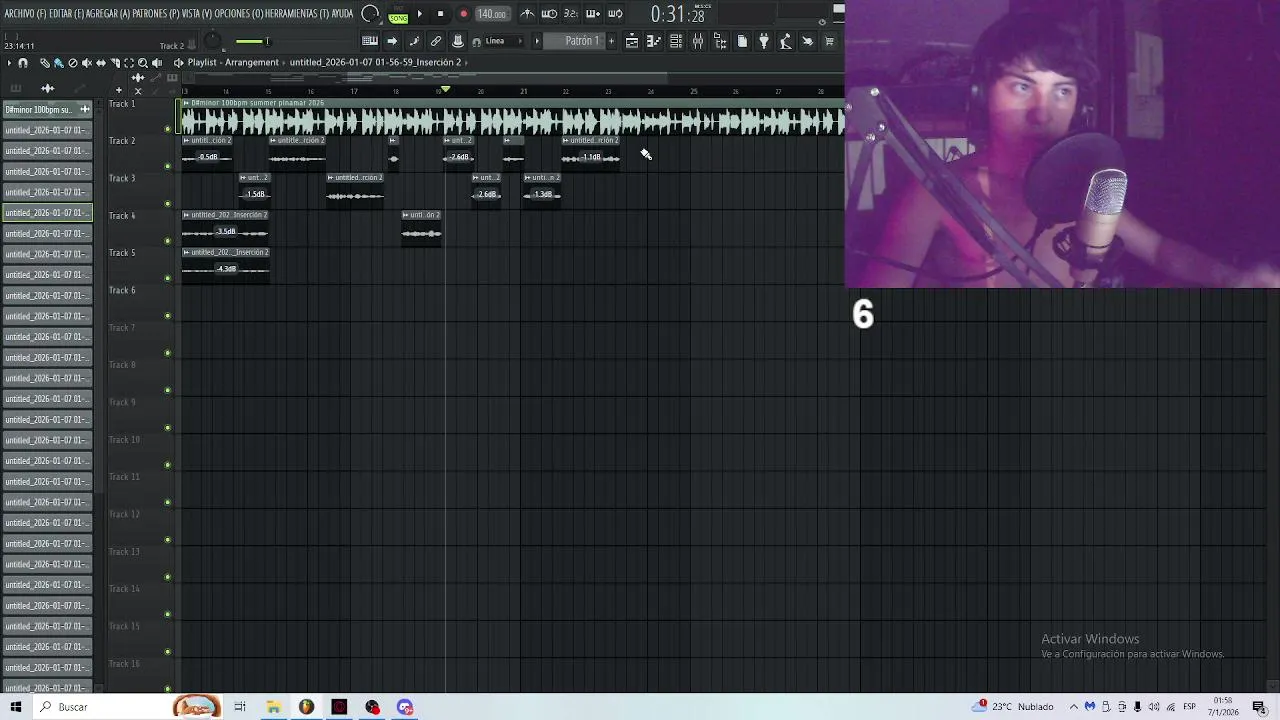Open the Browser panel icon
This screenshot has width=1280, height=720.
[x=720, y=41]
